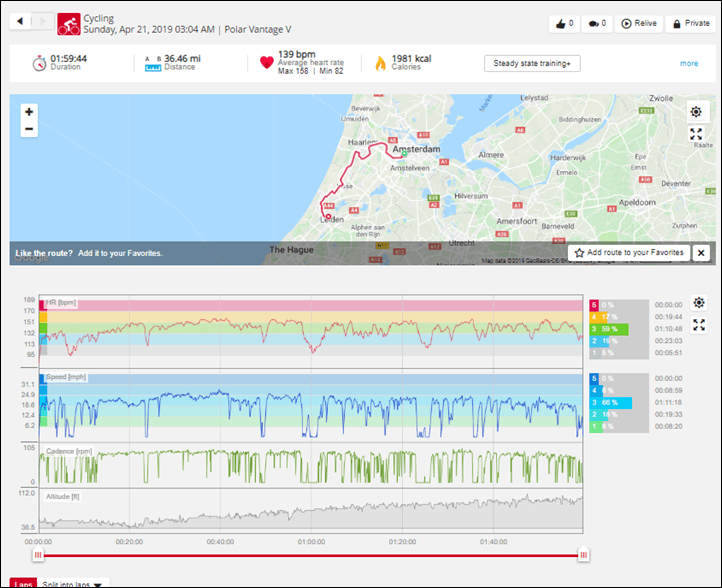Open Steady state training+ benefit button
Image resolution: width=722 pixels, height=588 pixels.
[532, 64]
